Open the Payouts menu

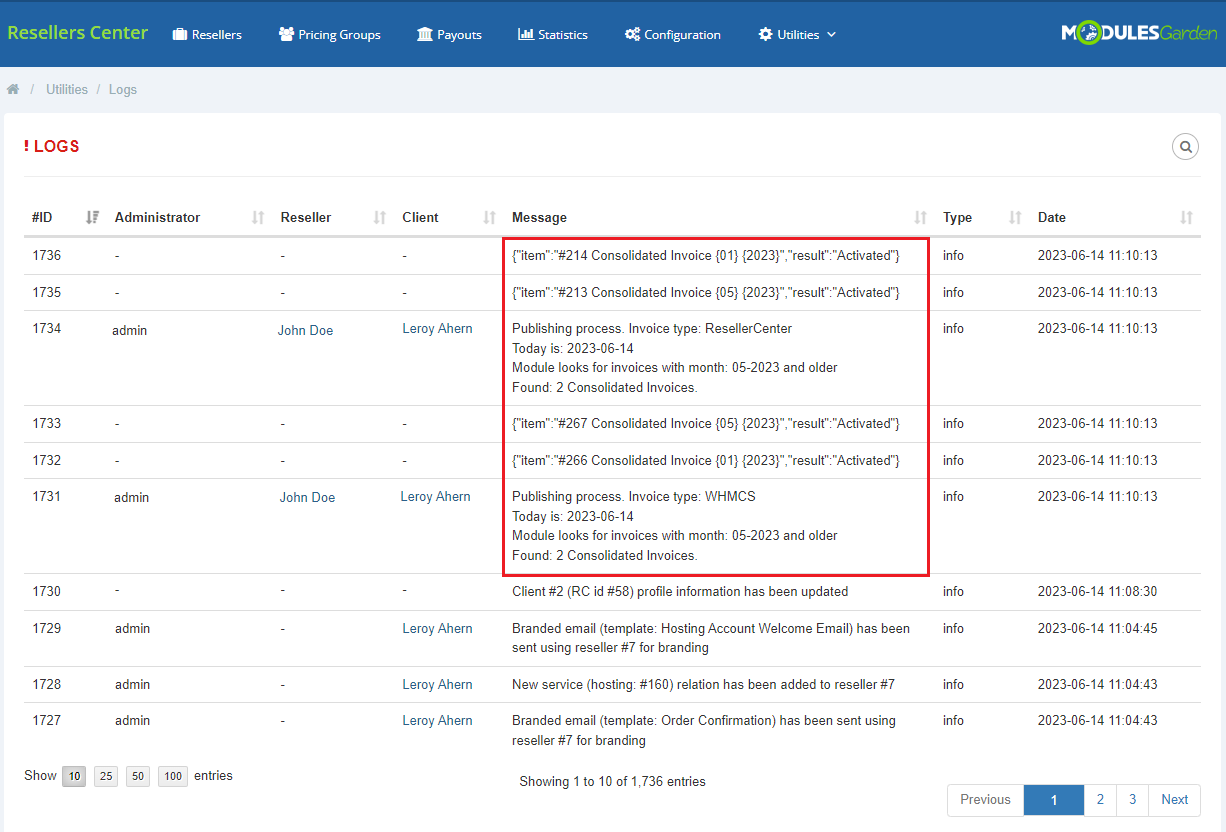click(x=449, y=34)
